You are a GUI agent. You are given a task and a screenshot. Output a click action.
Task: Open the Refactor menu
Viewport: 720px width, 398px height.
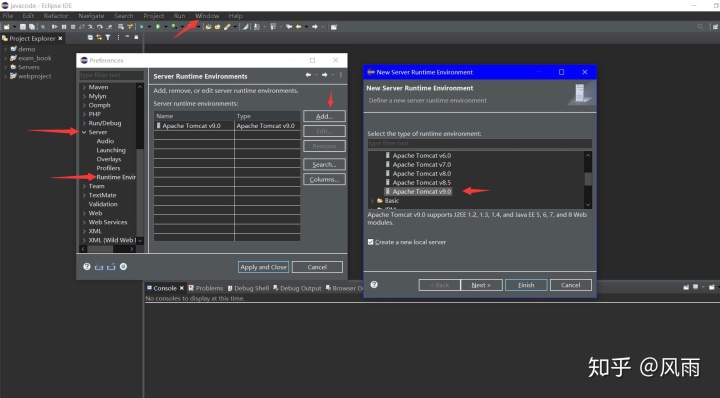point(56,16)
